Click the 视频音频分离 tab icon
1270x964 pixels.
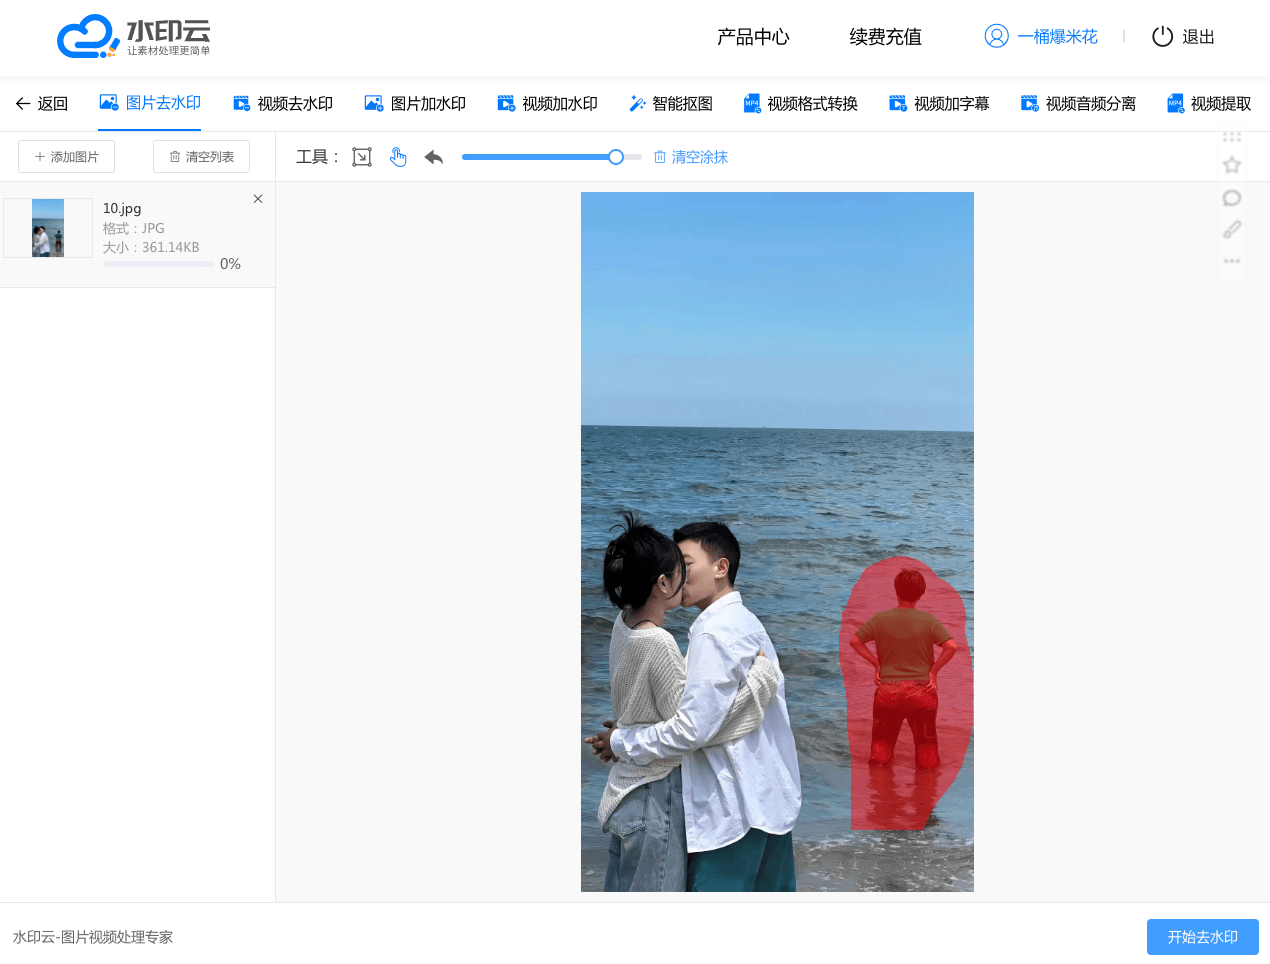click(1030, 104)
